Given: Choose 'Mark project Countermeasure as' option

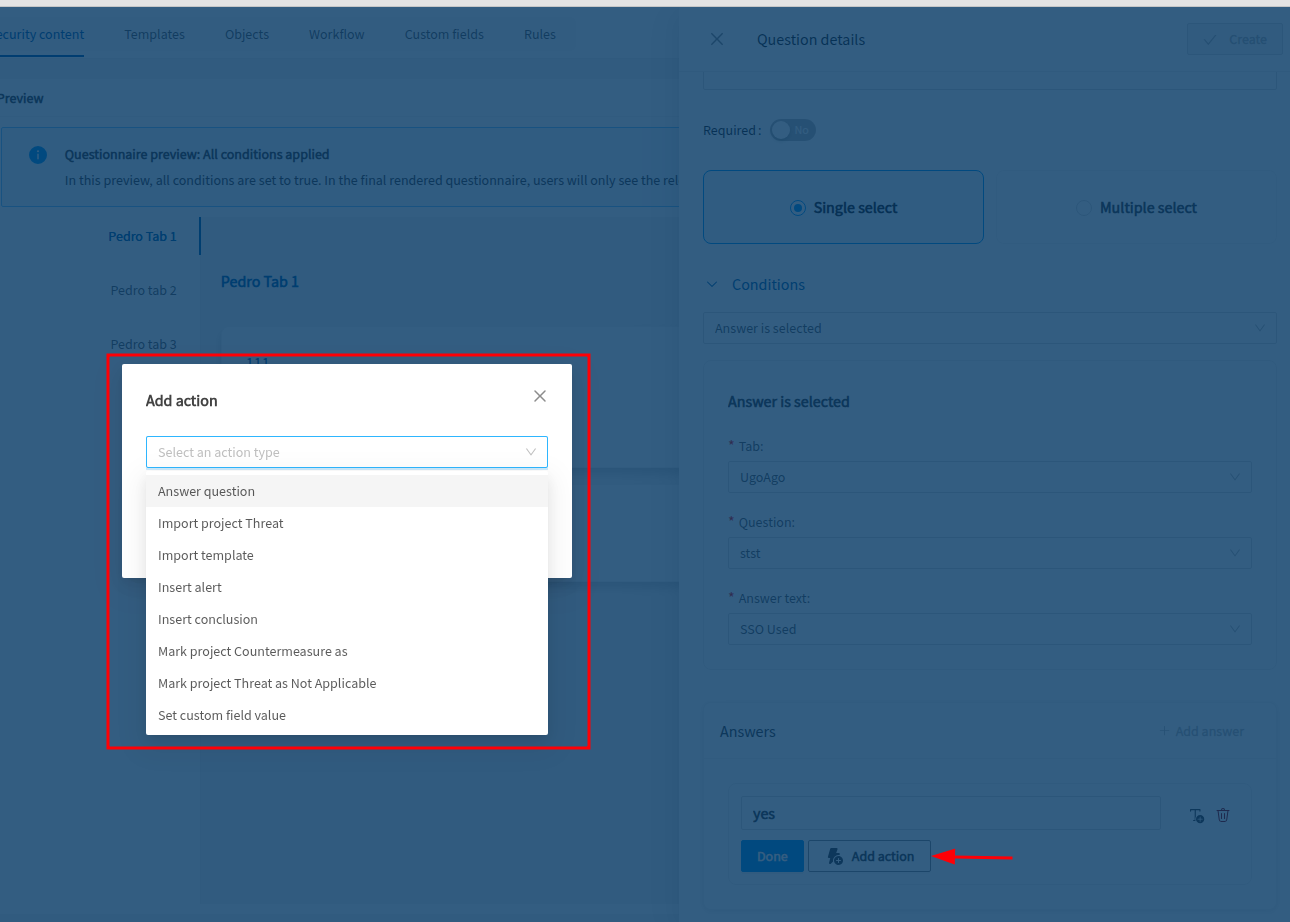Looking at the screenshot, I should (x=347, y=651).
